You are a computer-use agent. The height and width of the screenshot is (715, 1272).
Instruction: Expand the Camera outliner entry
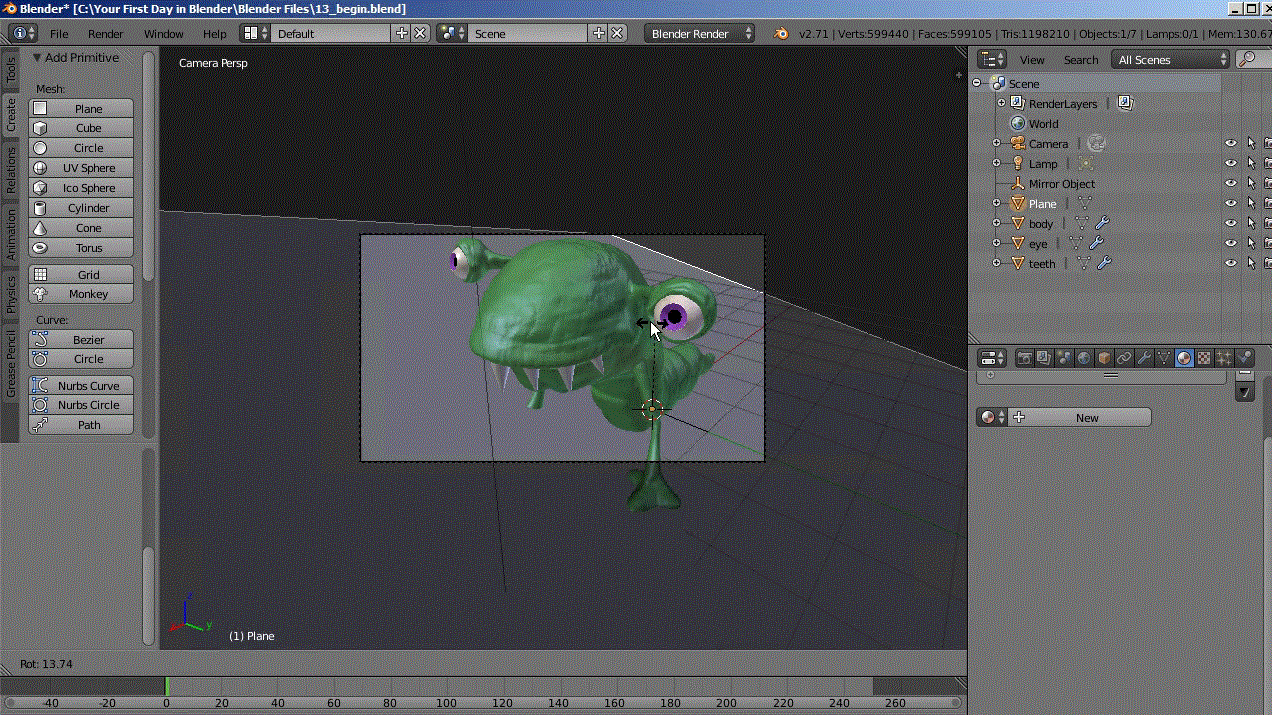click(x=996, y=143)
